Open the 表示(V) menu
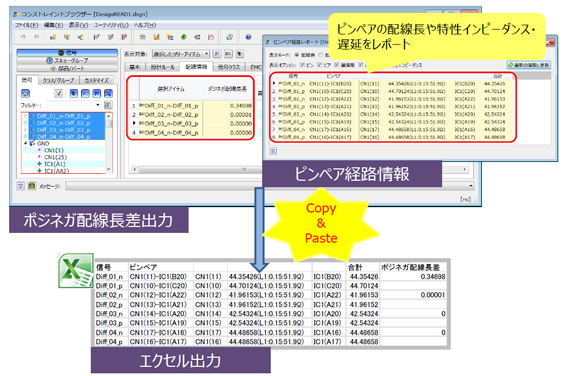Image resolution: width=570 pixels, height=376 pixels. (x=79, y=25)
